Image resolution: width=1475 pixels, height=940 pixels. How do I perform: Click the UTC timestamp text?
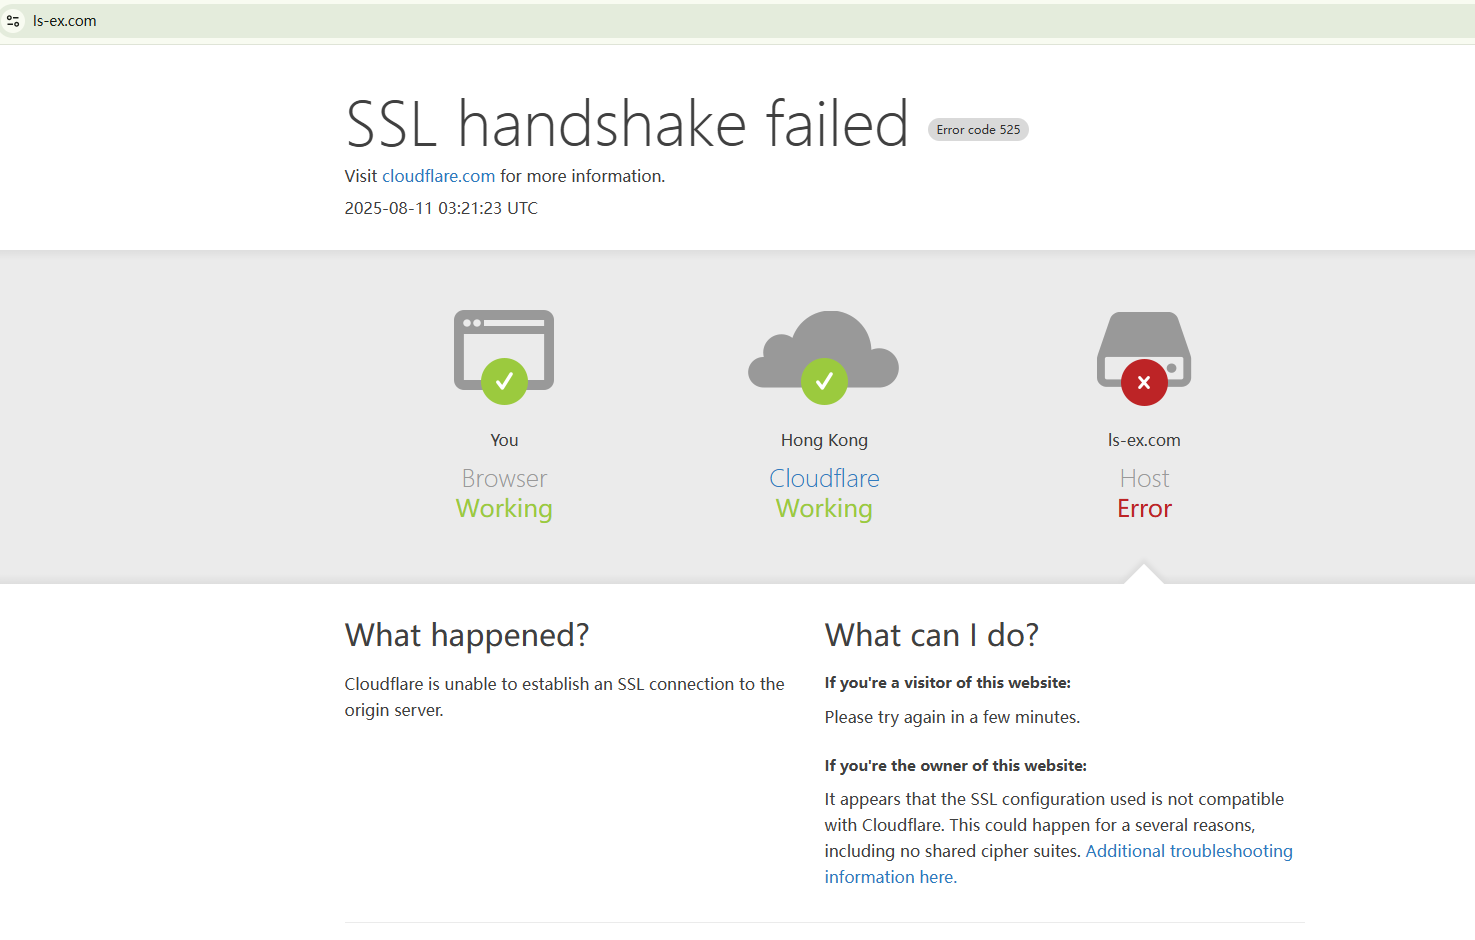tap(441, 208)
